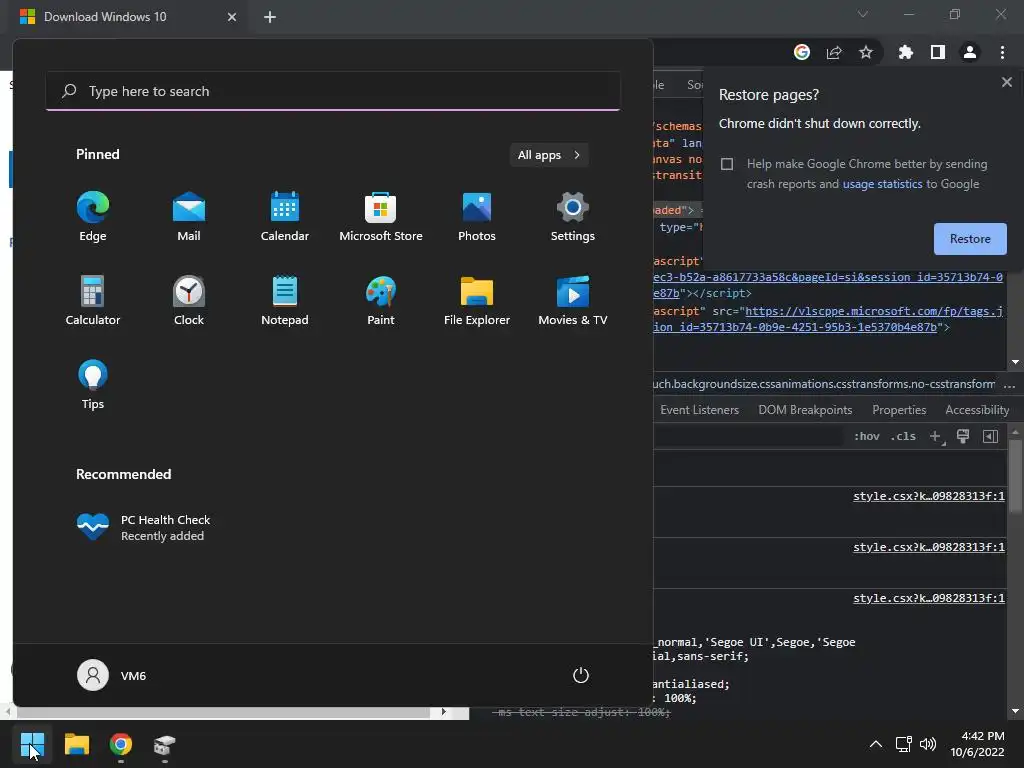The width and height of the screenshot is (1024, 768).
Task: Open the Clock app
Action: click(x=189, y=300)
